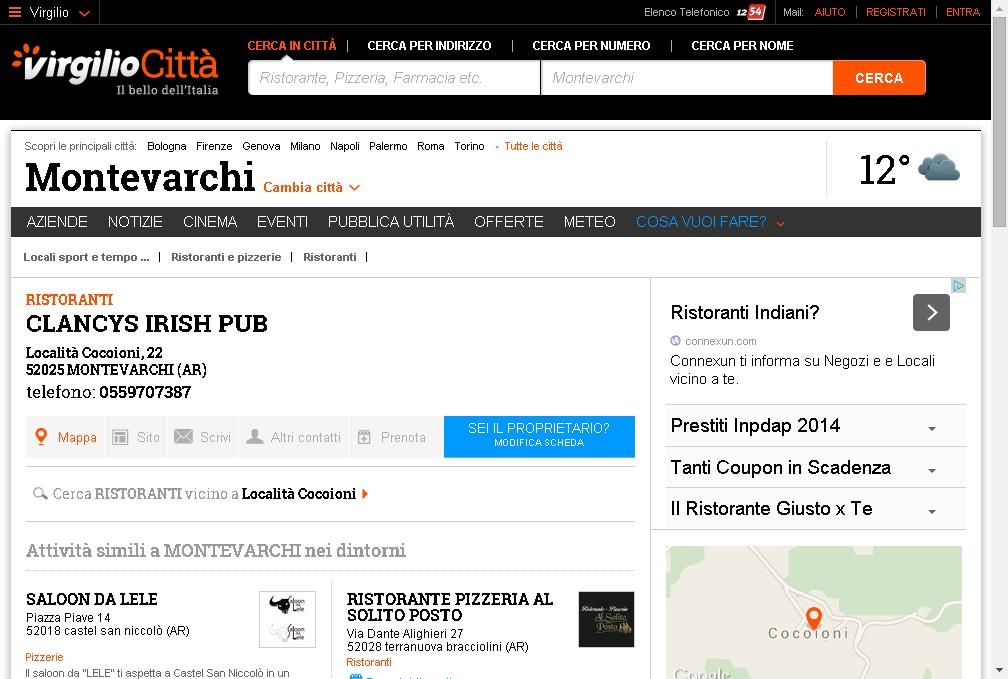
Task: Open the METEO menu item
Action: [590, 222]
